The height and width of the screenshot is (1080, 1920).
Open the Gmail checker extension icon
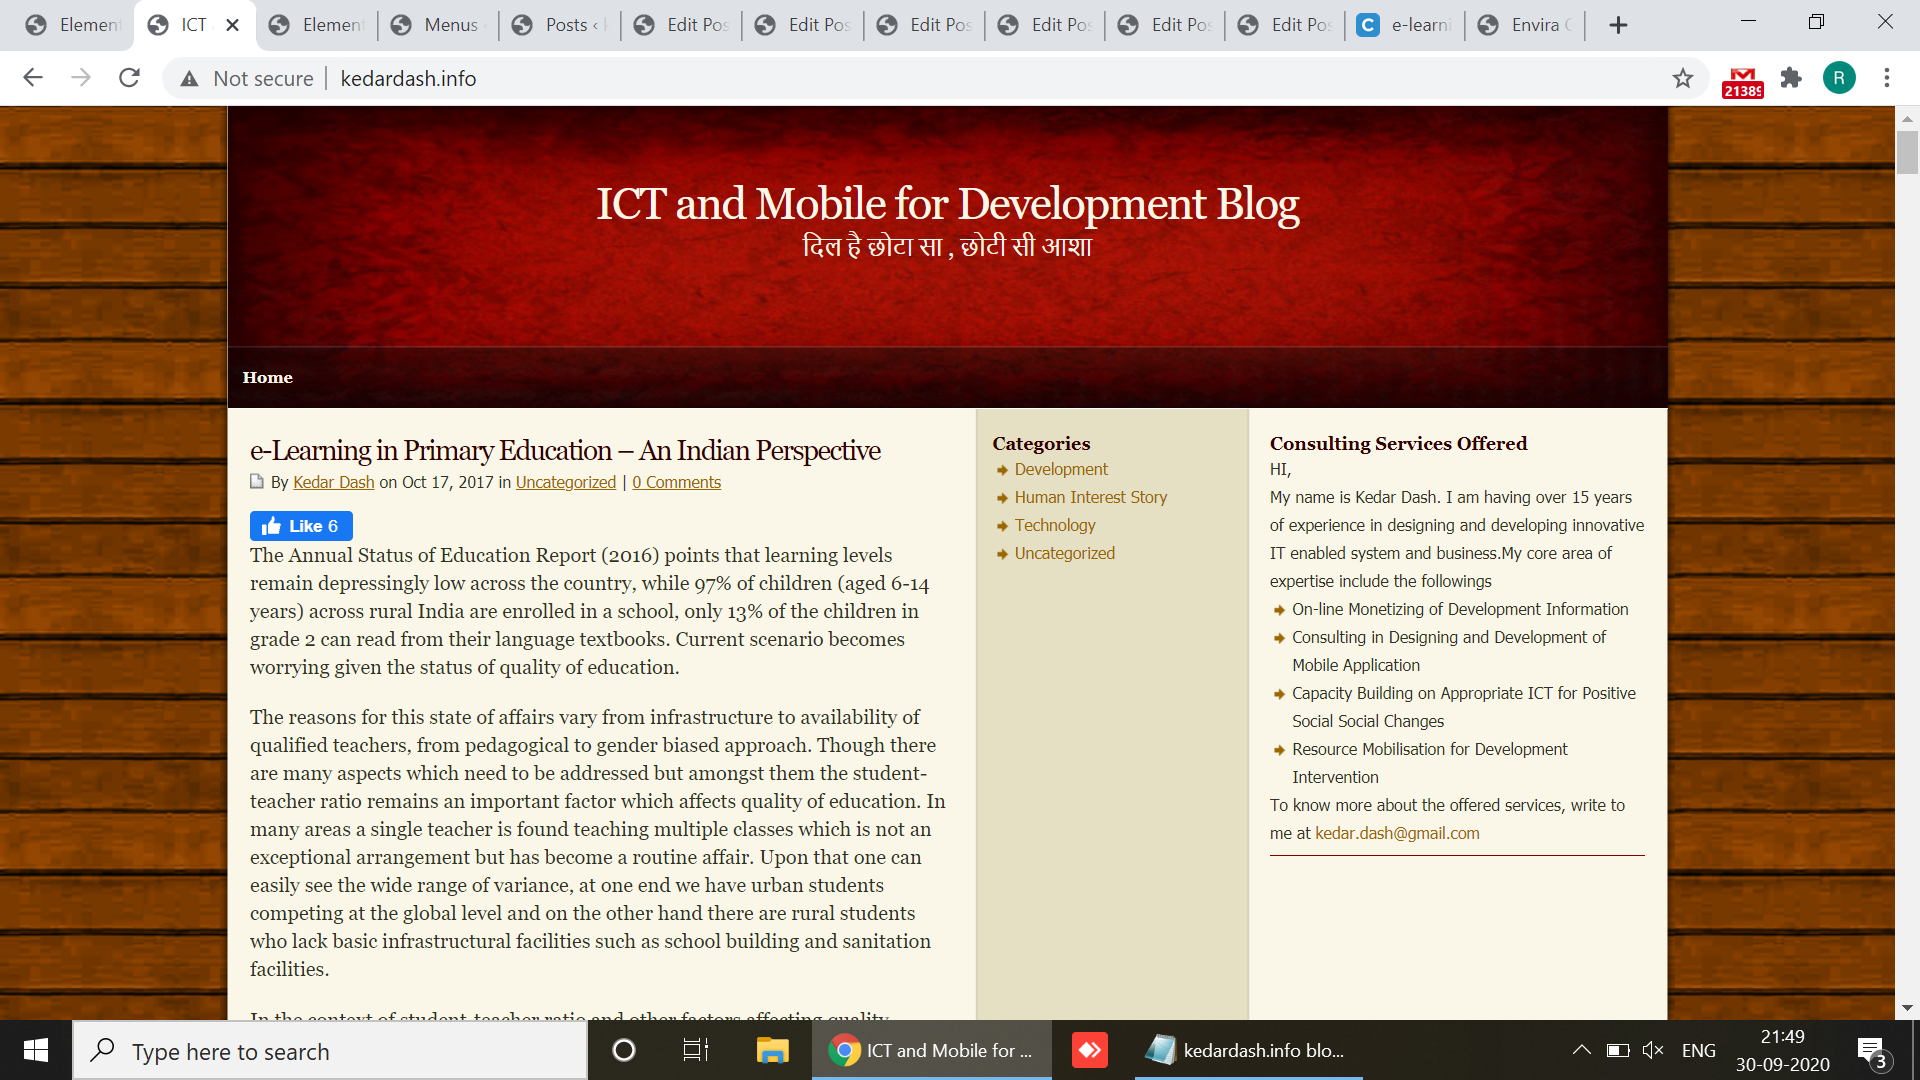point(1743,81)
